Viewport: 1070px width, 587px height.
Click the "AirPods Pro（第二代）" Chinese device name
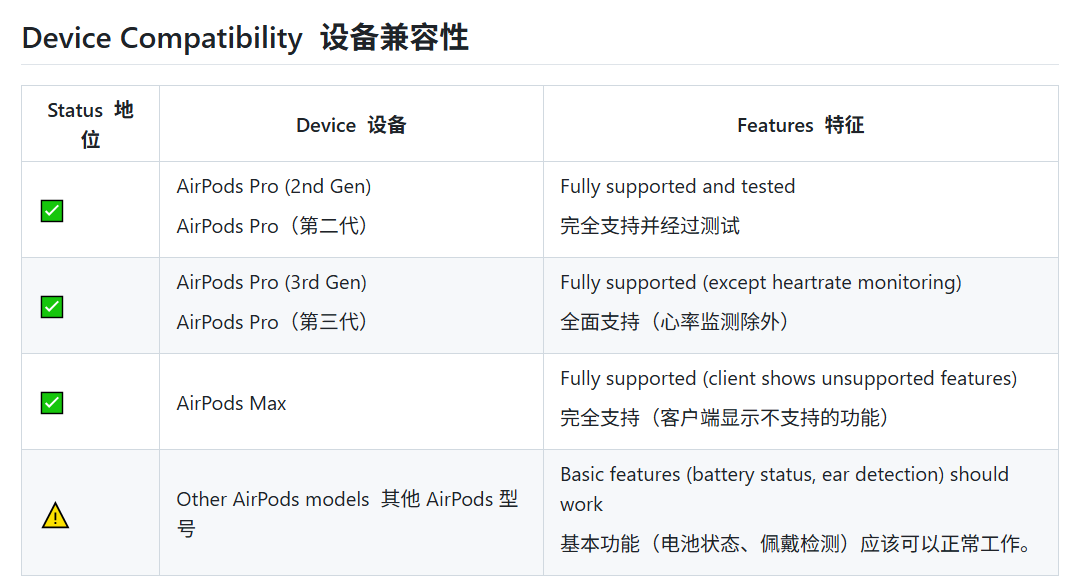pyautogui.click(x=273, y=226)
